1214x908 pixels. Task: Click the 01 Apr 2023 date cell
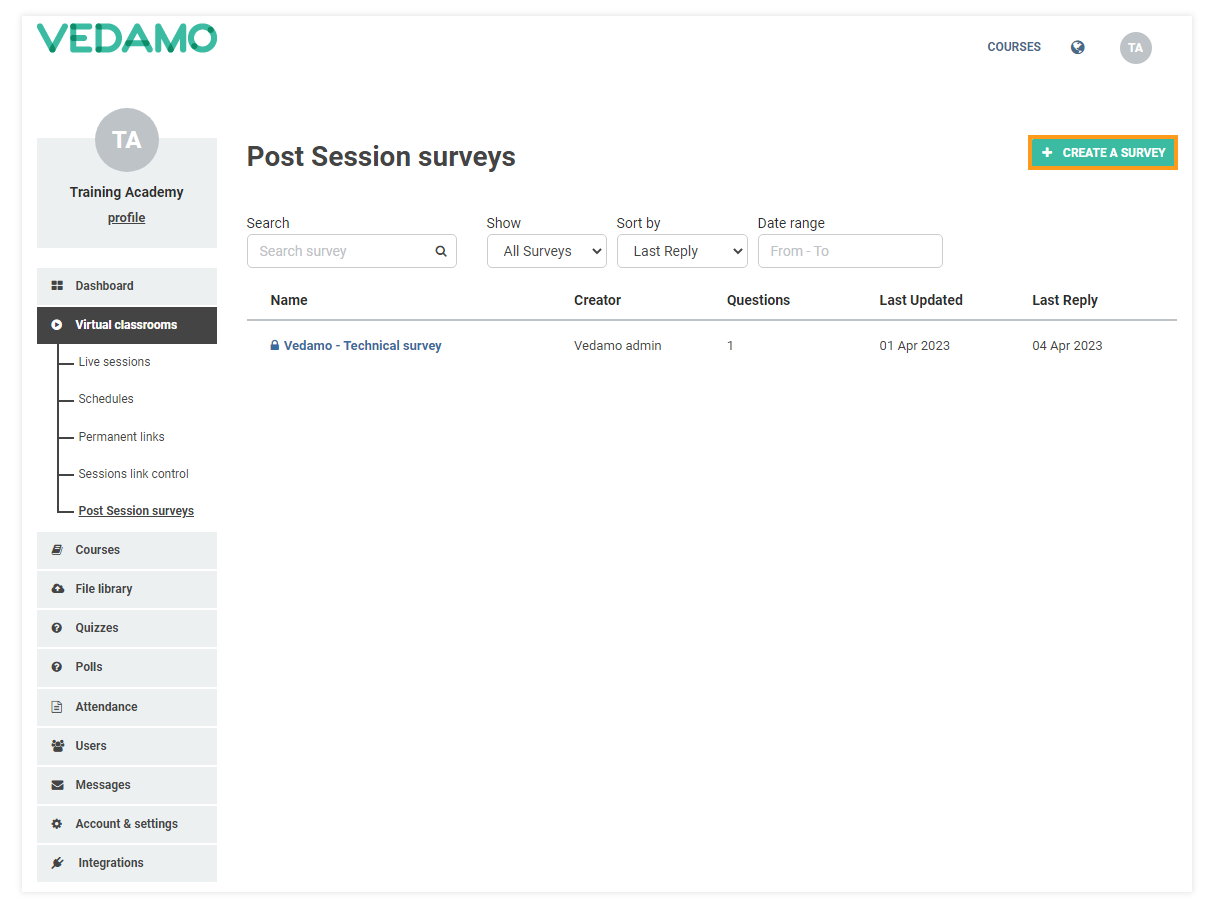click(915, 345)
